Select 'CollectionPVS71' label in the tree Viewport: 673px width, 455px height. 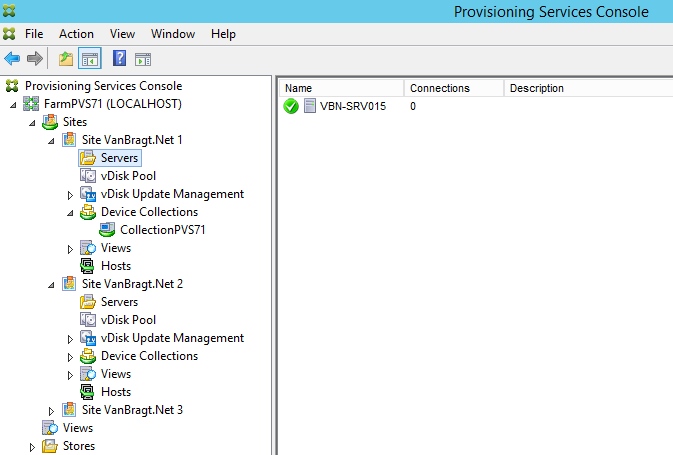click(163, 230)
